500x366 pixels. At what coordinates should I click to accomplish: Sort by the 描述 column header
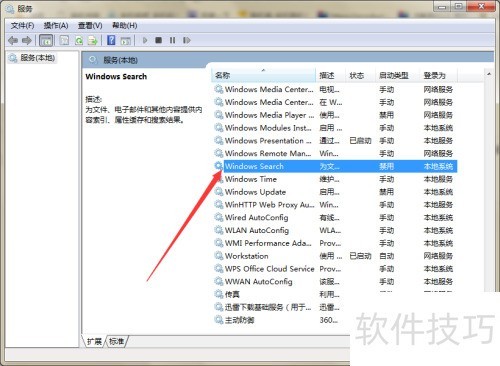(331, 75)
